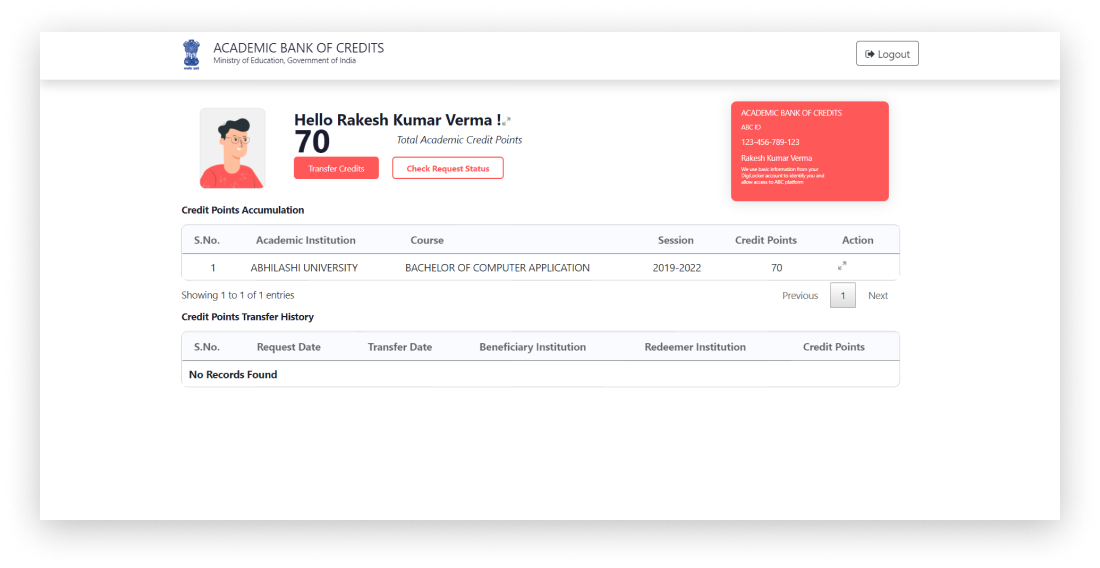Open the action expand icon for Abhilashi University row

842,266
